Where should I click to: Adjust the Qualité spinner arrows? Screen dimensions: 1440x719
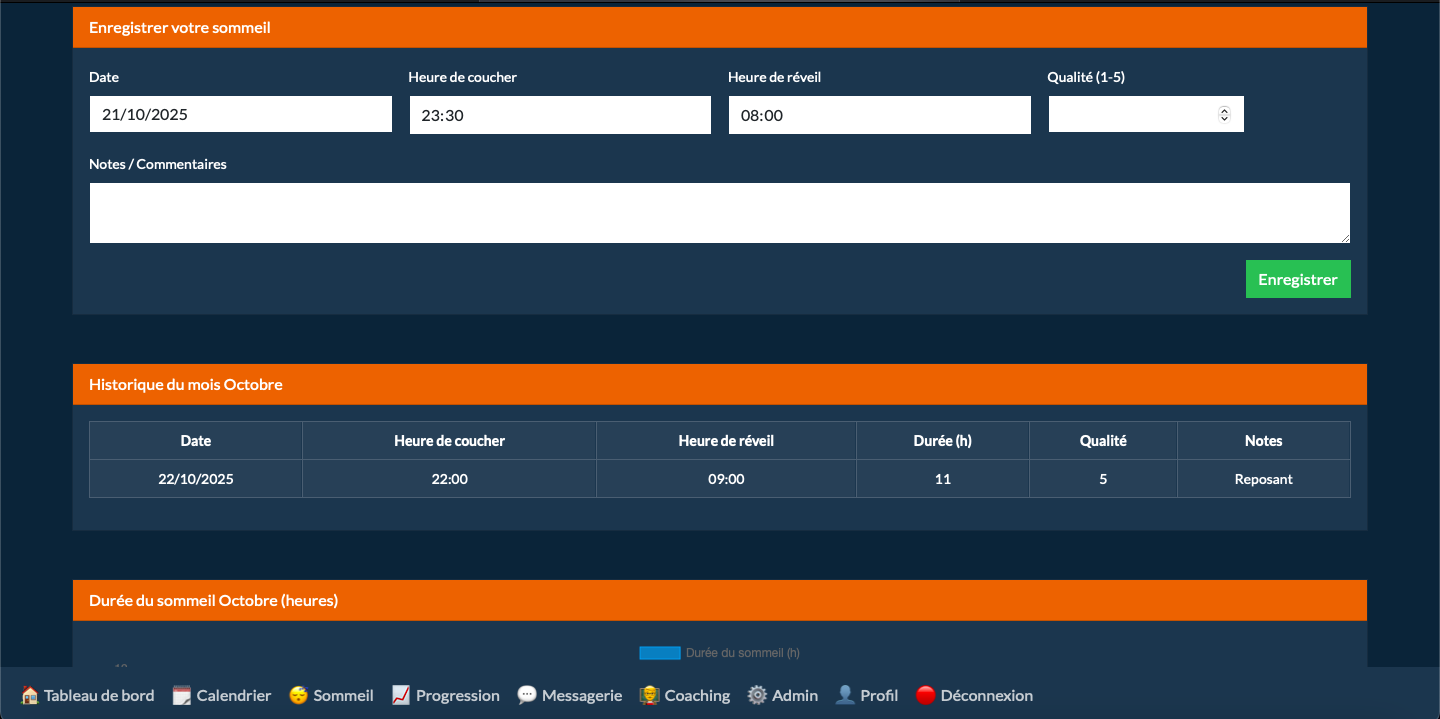coord(1224,114)
